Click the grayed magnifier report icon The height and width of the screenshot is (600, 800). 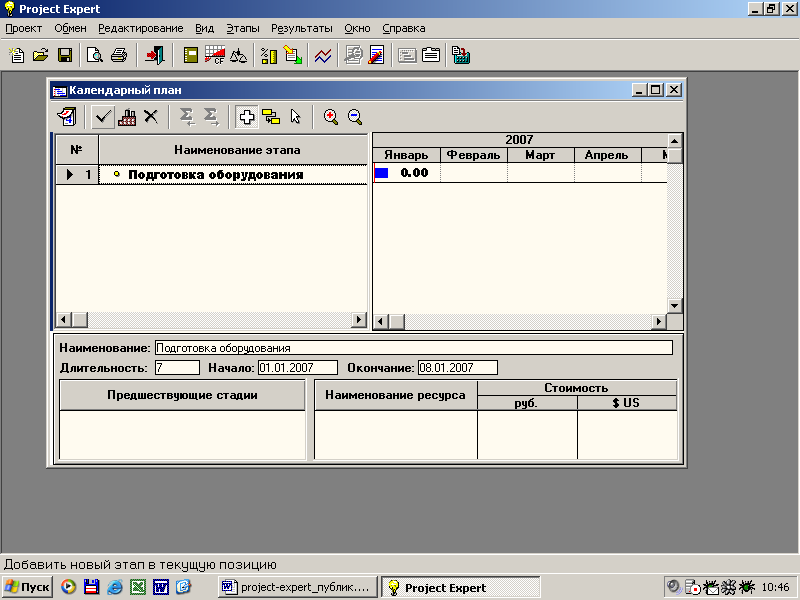(353, 55)
